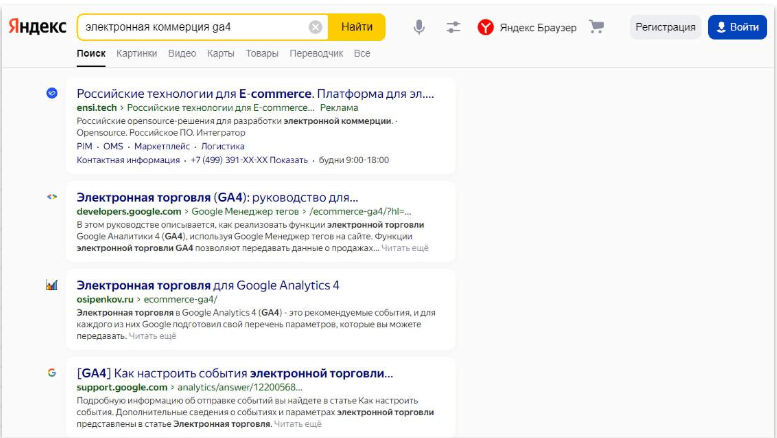Switch to the Видео tab
Screen dimensions: 777x438
pyautogui.click(x=182, y=54)
